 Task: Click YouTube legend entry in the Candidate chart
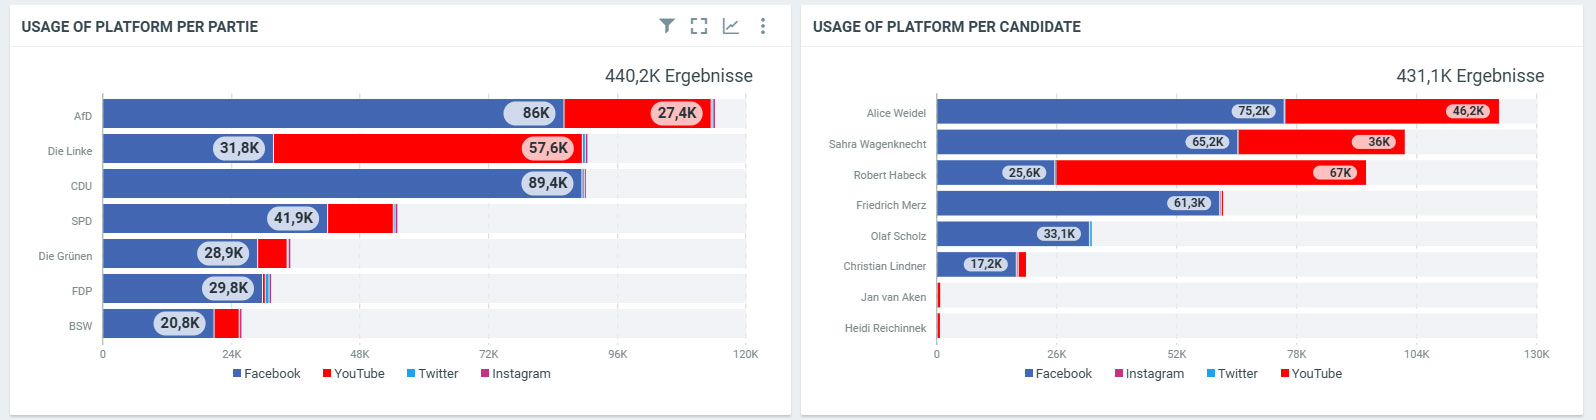1311,374
